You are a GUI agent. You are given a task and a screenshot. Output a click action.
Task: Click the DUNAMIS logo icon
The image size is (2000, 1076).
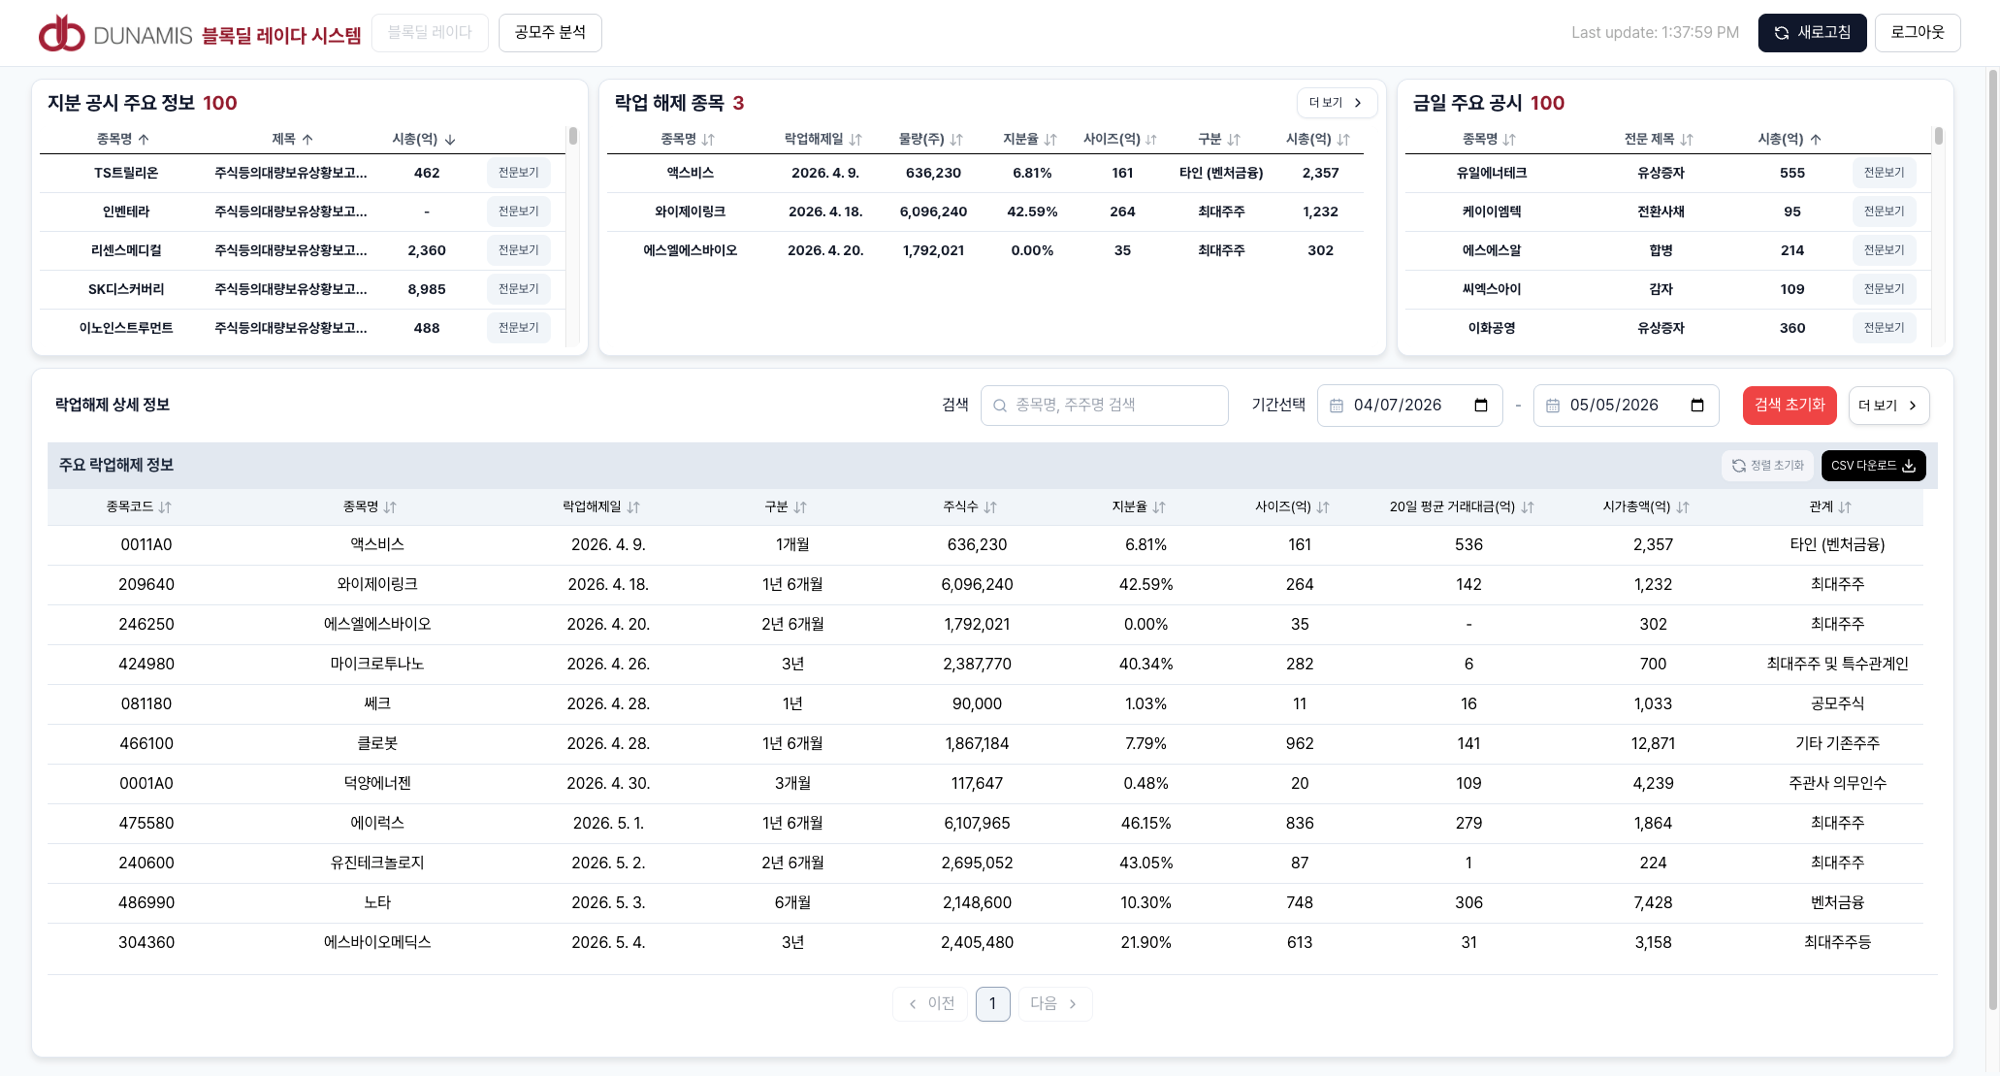point(61,33)
